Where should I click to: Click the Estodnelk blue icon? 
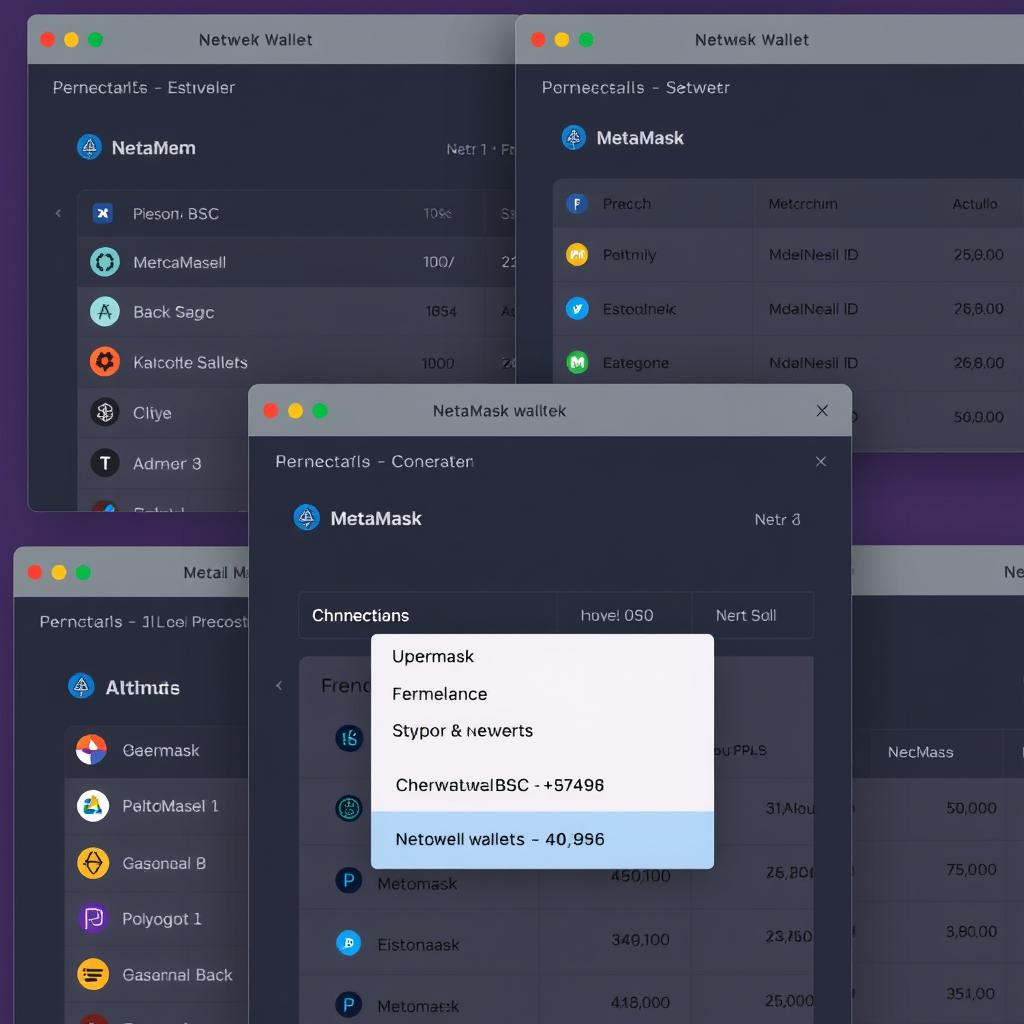pyautogui.click(x=577, y=308)
